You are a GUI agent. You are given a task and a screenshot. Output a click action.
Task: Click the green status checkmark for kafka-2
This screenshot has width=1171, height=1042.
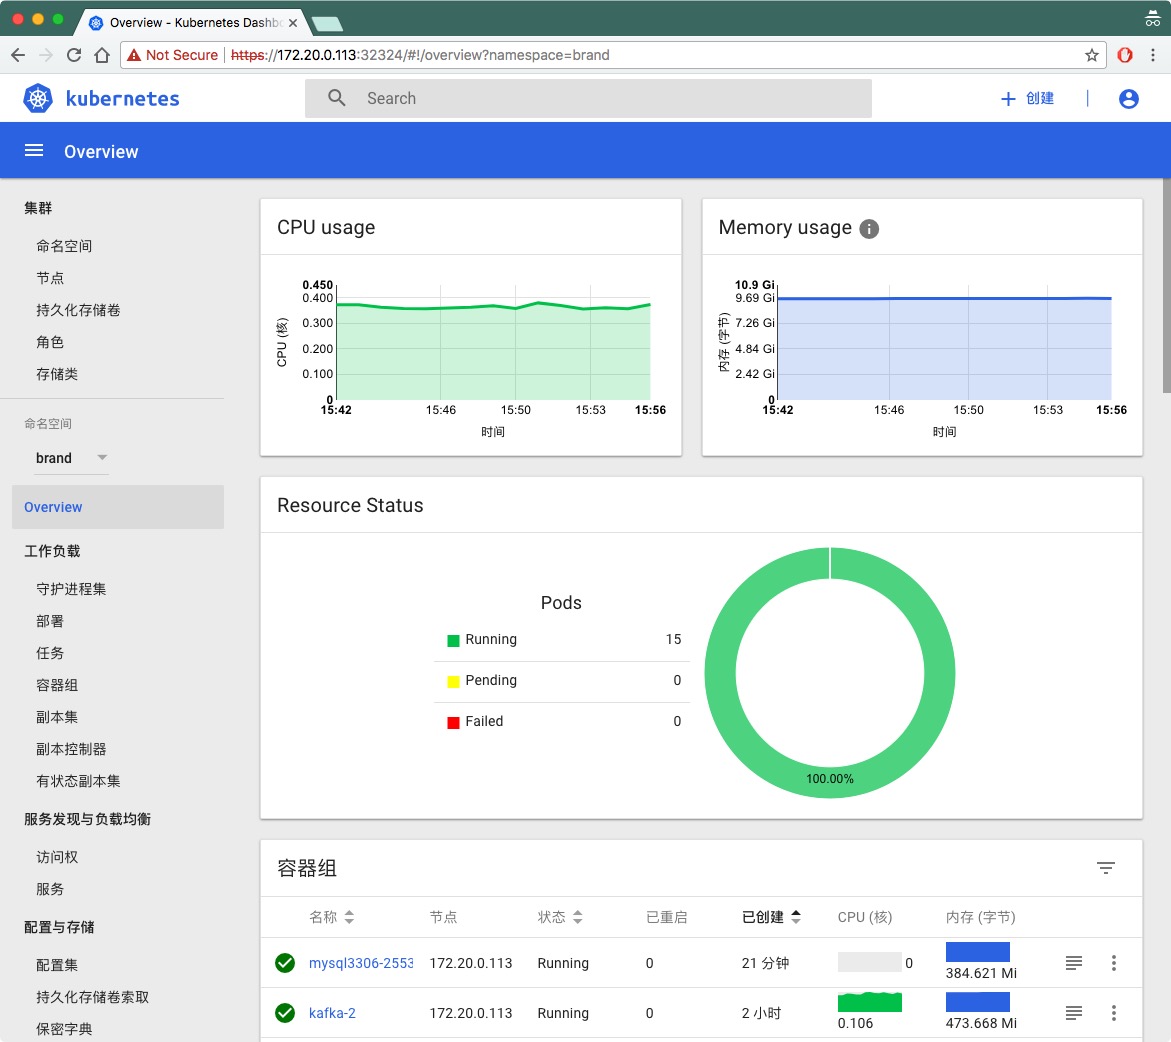285,1013
